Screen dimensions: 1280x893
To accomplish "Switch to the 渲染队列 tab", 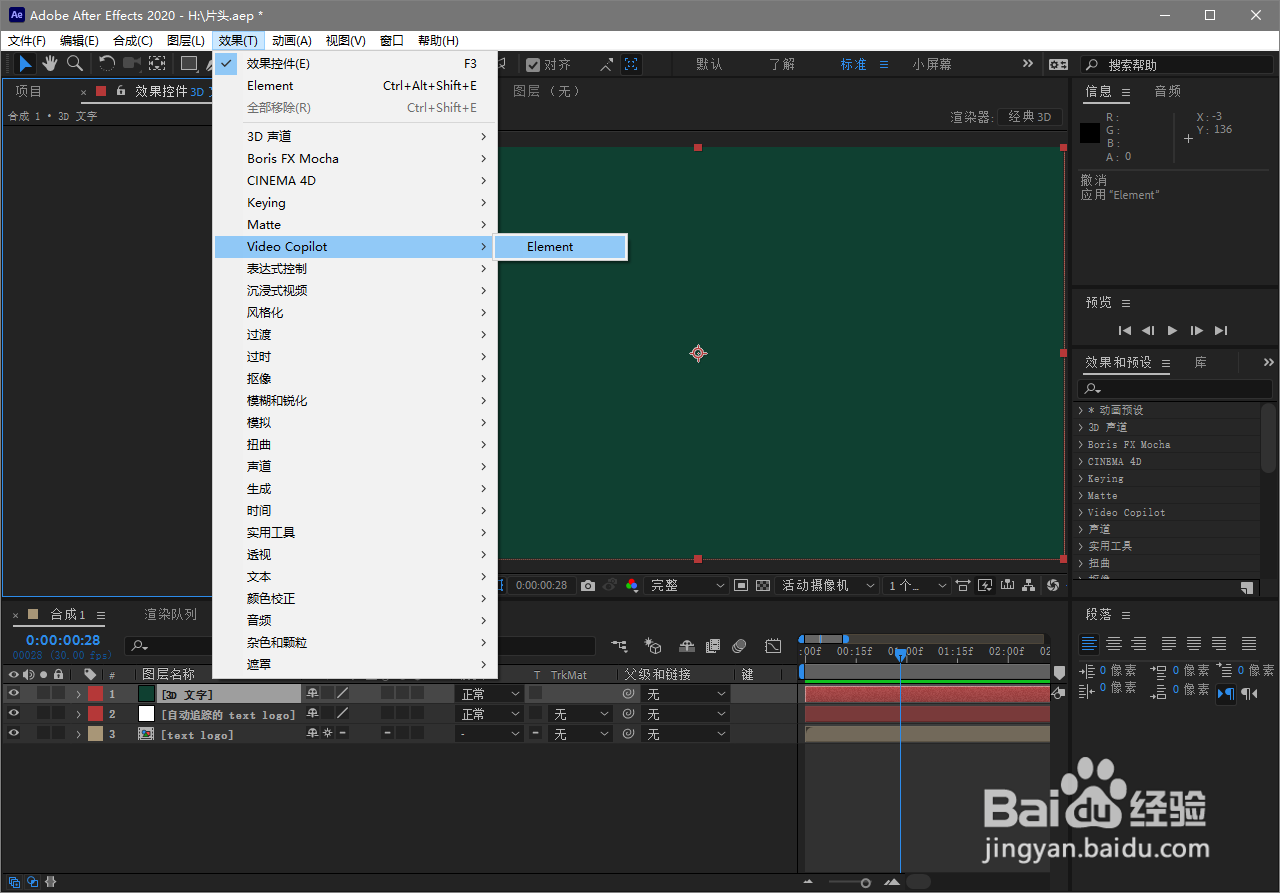I will (171, 614).
